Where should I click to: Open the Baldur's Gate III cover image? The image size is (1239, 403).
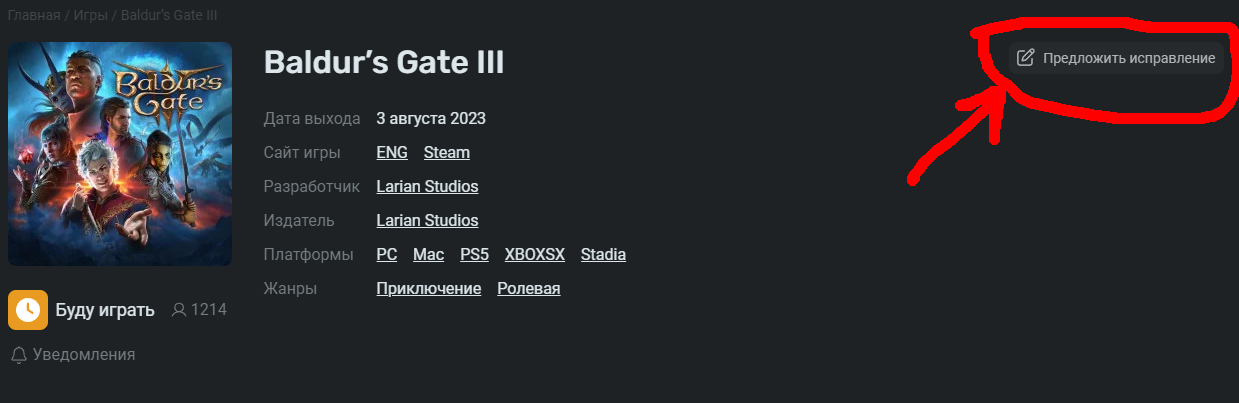point(120,154)
